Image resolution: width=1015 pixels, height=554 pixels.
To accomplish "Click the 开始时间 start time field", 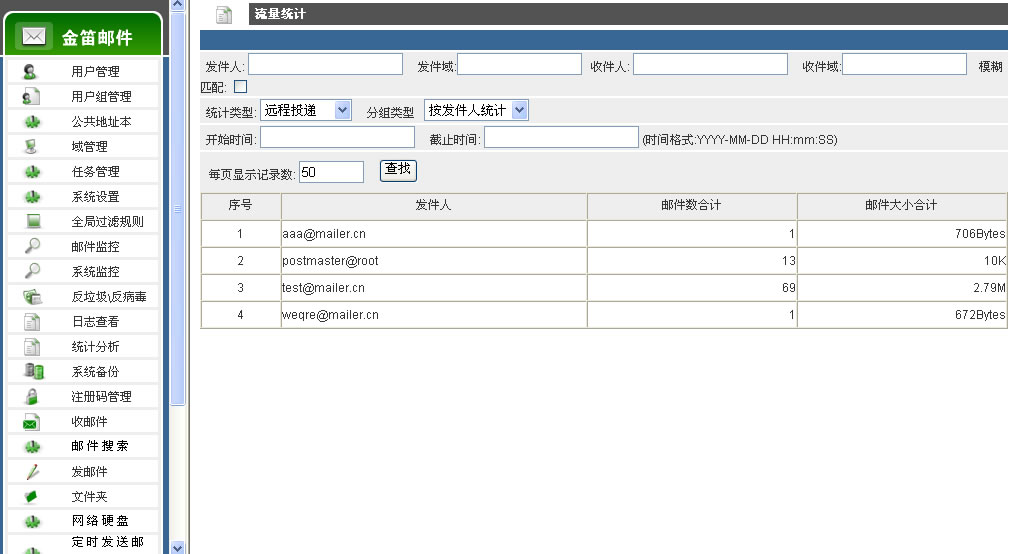I will (337, 137).
